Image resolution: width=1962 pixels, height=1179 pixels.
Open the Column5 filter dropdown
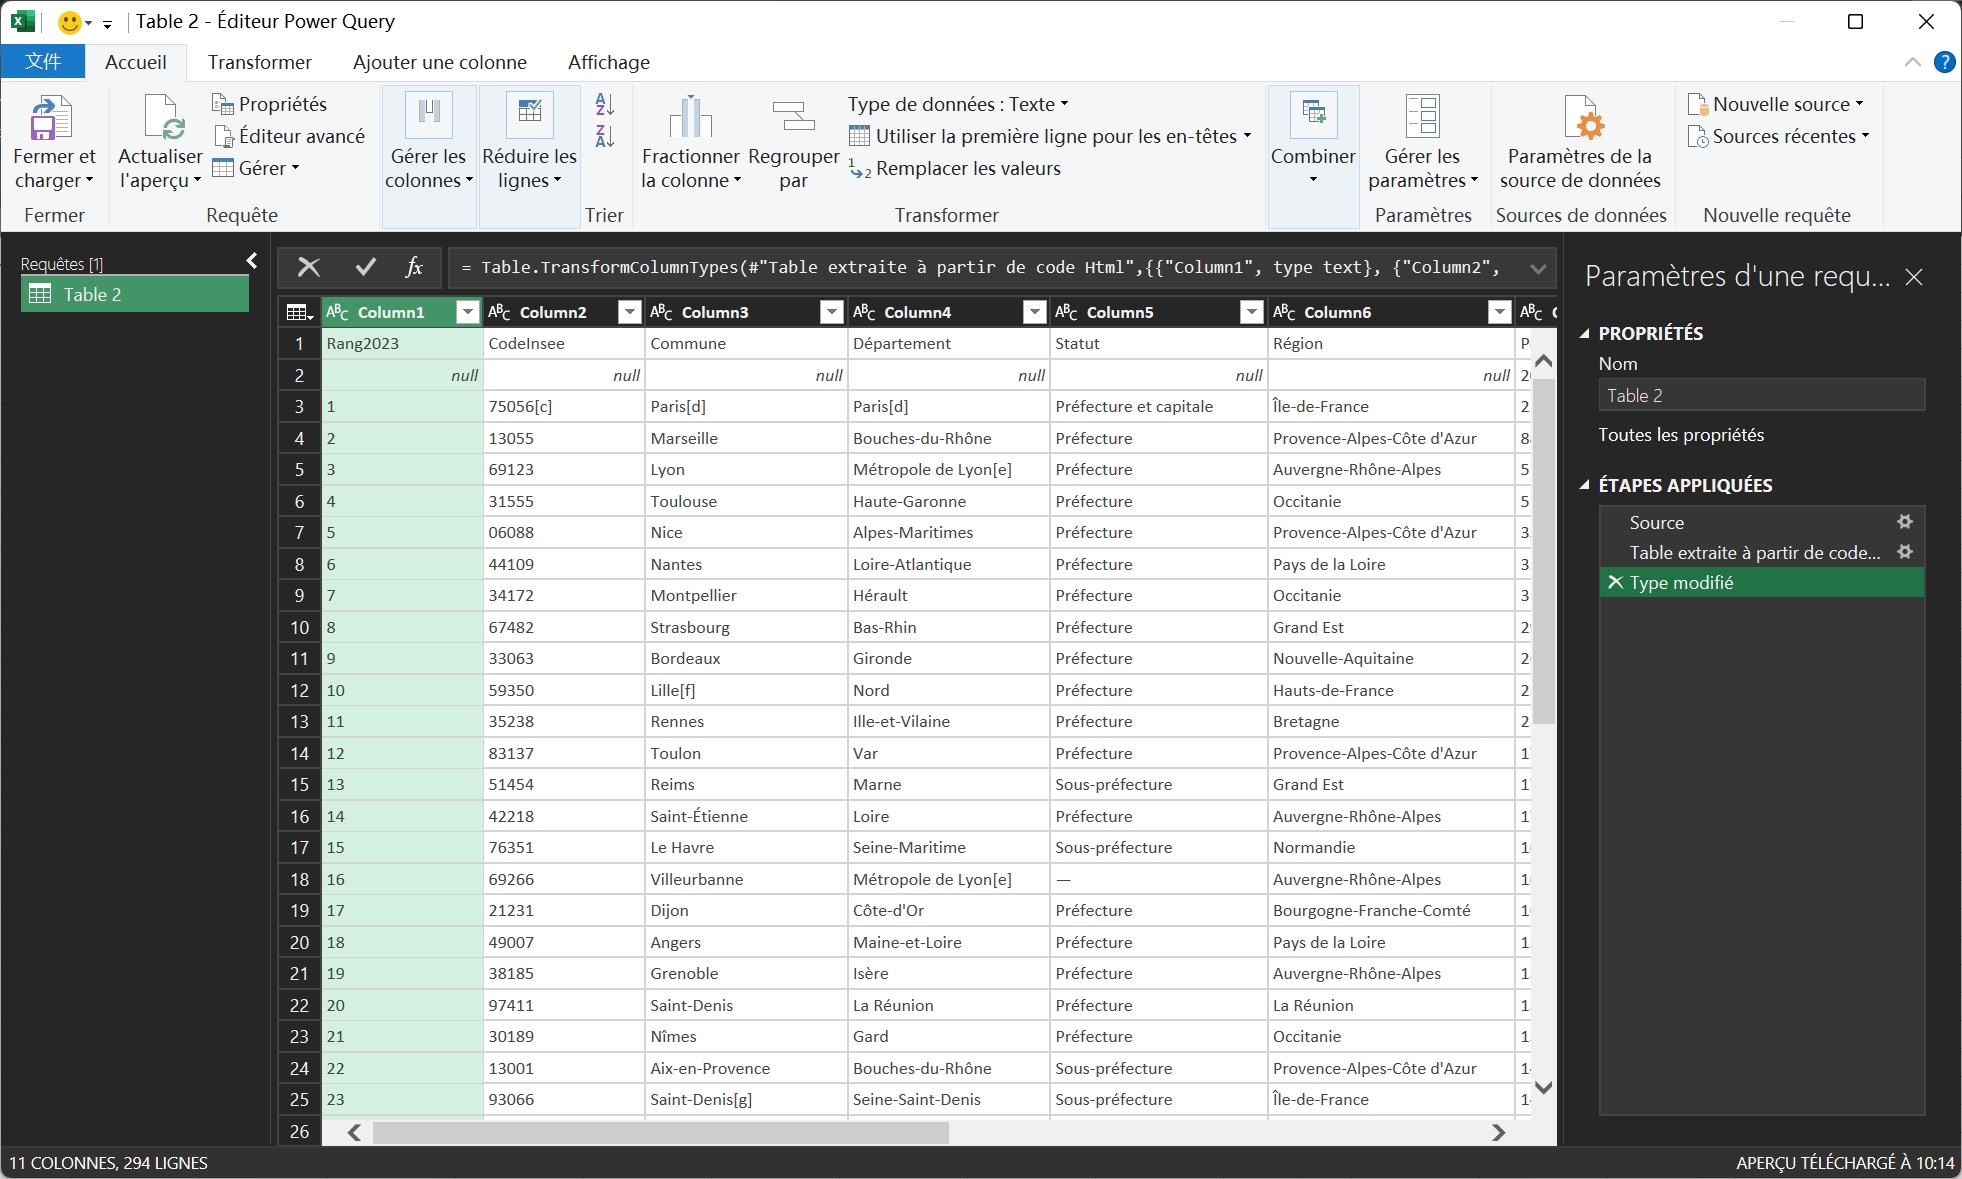coord(1251,312)
